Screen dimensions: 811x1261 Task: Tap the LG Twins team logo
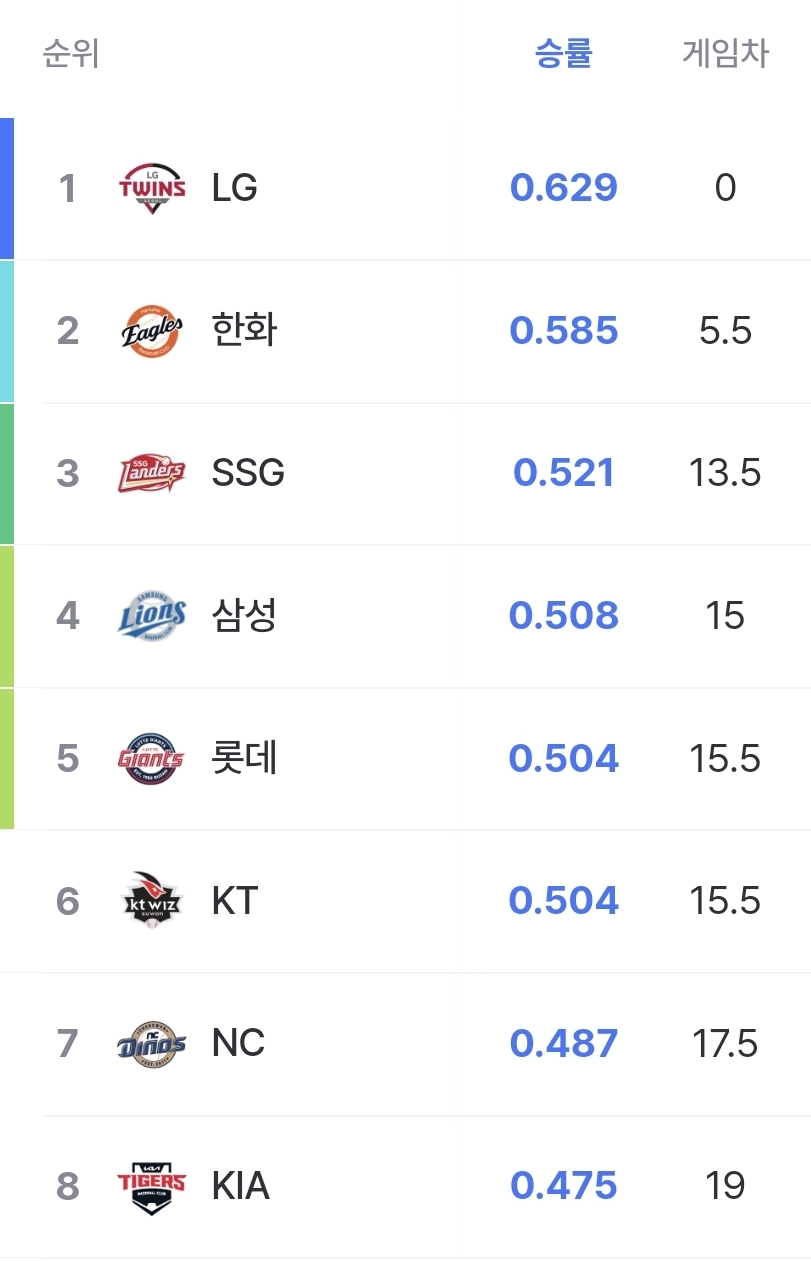[152, 188]
